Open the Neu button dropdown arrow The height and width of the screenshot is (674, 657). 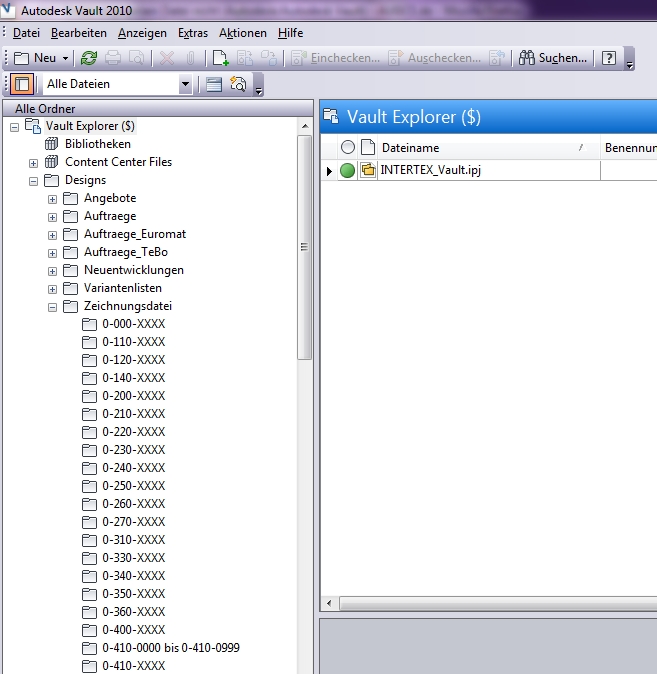point(65,58)
